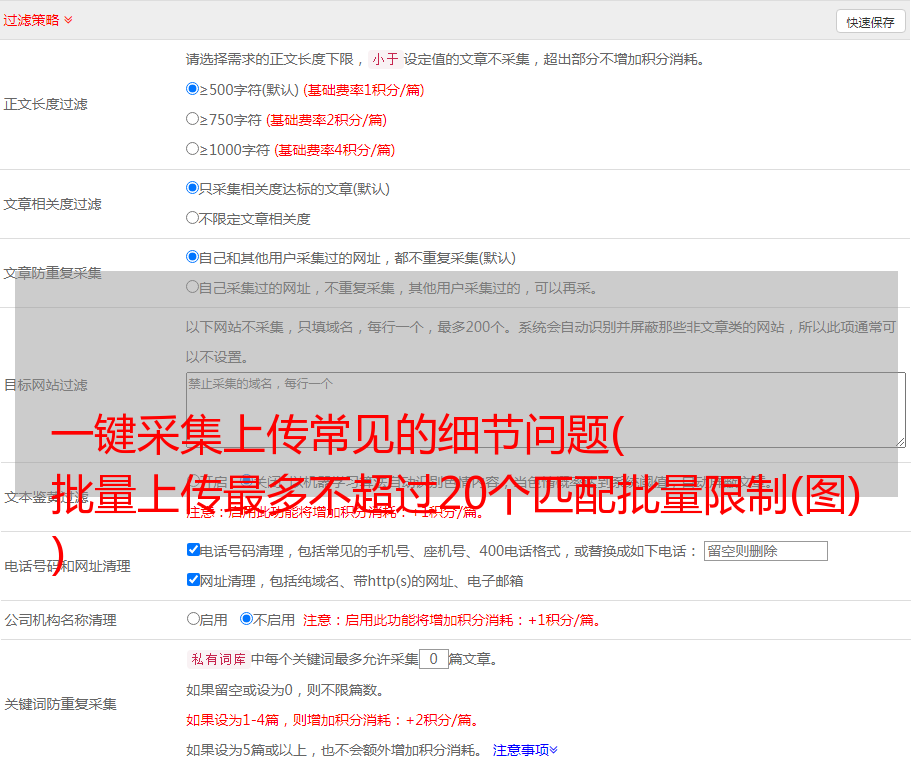The width and height of the screenshot is (912, 768).
Task: Collapse the 过滤策略 section header
Action: pos(38,20)
